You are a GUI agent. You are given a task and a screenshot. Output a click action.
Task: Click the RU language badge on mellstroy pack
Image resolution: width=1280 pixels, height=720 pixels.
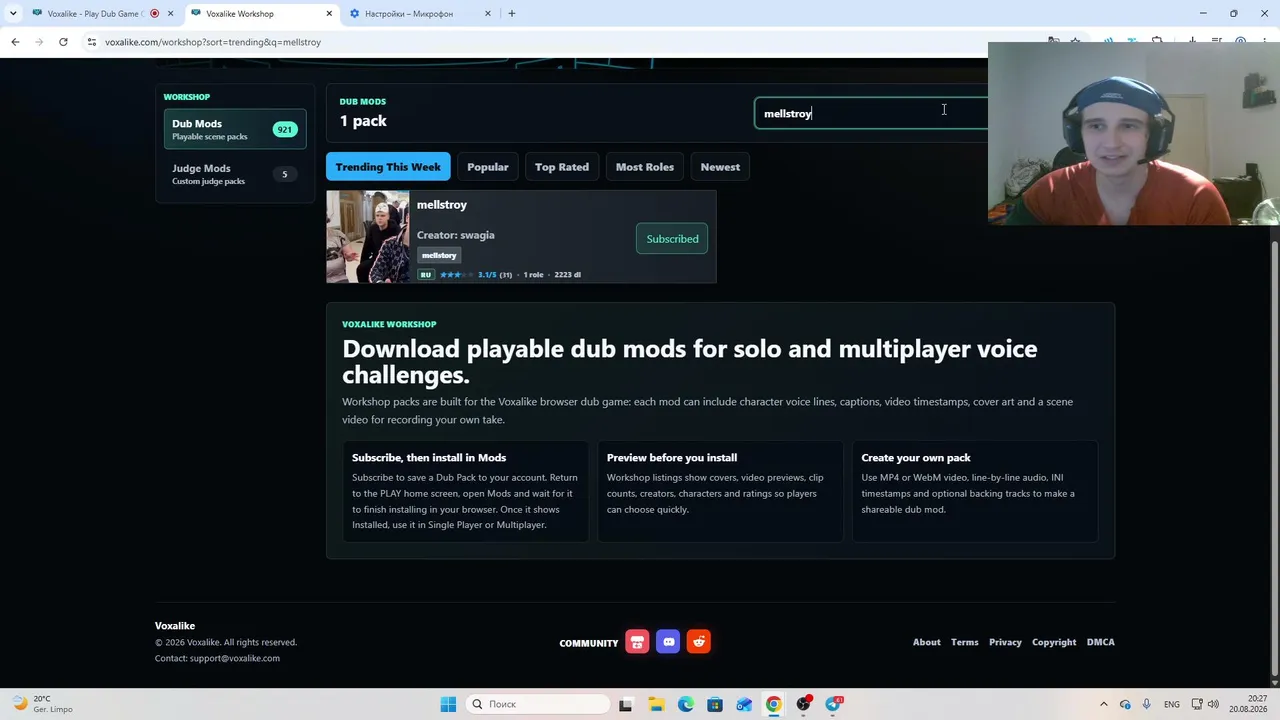pyautogui.click(x=426, y=275)
